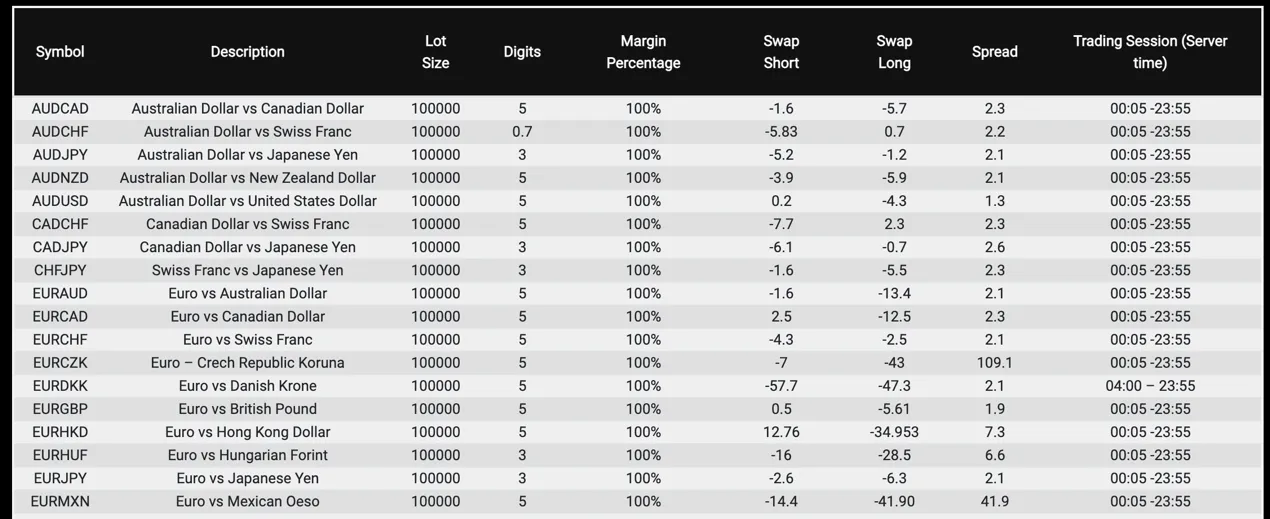Select the CHFJPY symbol cell
Screen dimensions: 1270x519
click(60, 270)
